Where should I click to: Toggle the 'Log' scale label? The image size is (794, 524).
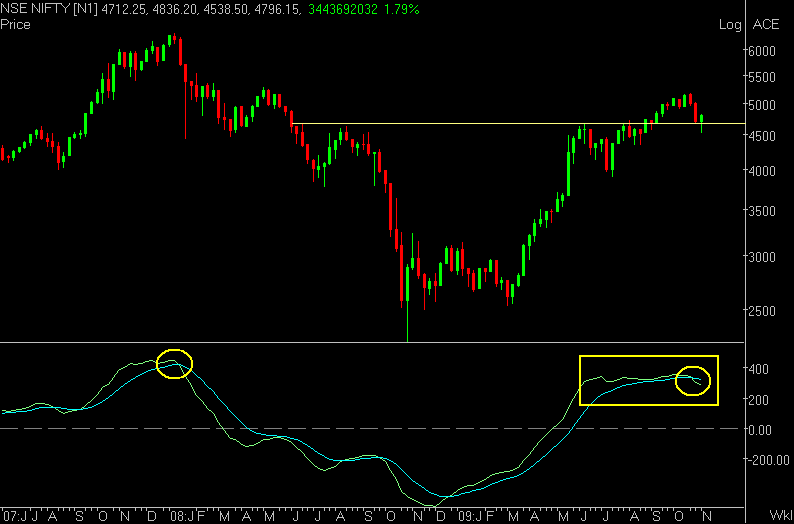coord(730,25)
